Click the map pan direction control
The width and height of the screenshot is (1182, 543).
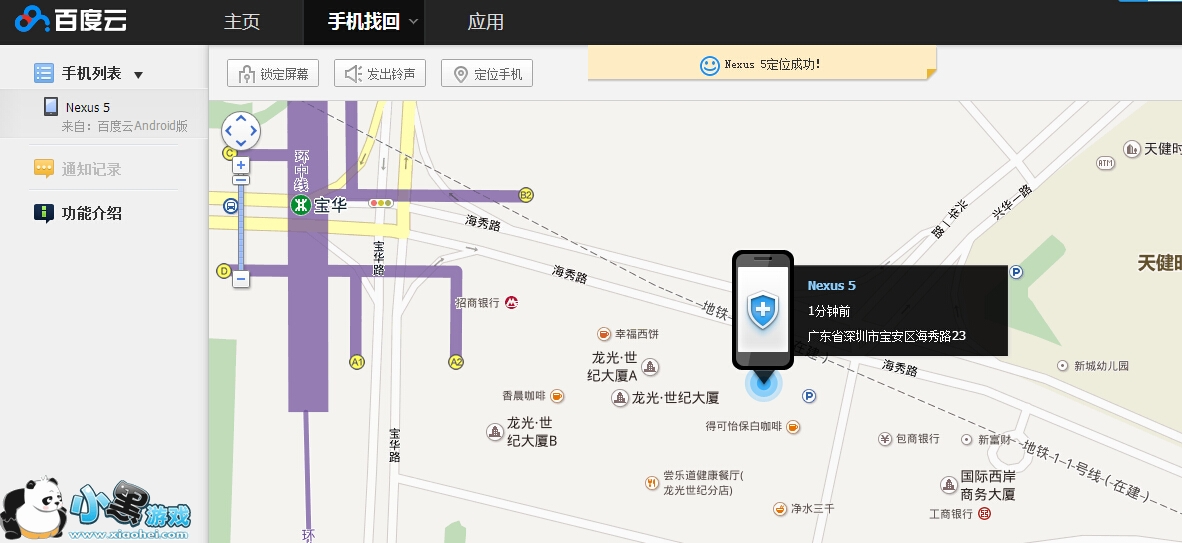tap(240, 131)
